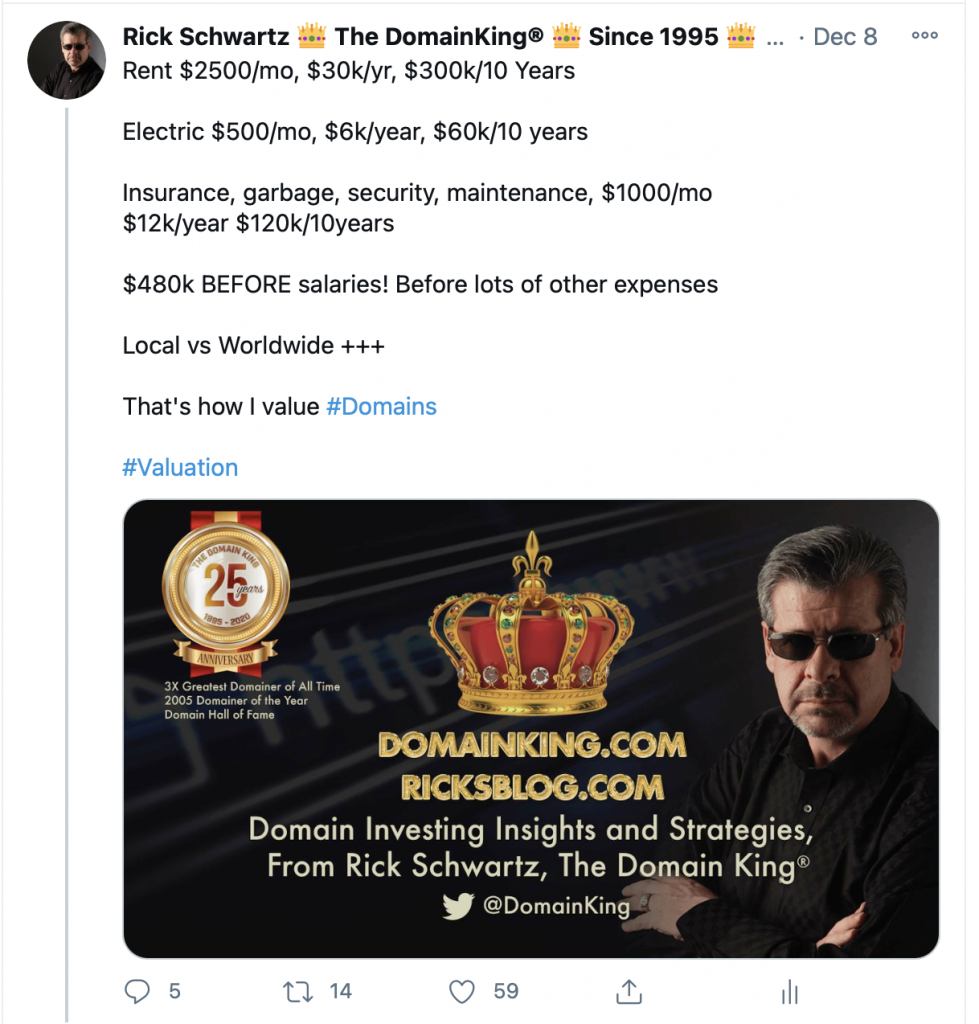This screenshot has height=1024, width=979.
Task: Open the reply speech bubble icon
Action: 136,991
